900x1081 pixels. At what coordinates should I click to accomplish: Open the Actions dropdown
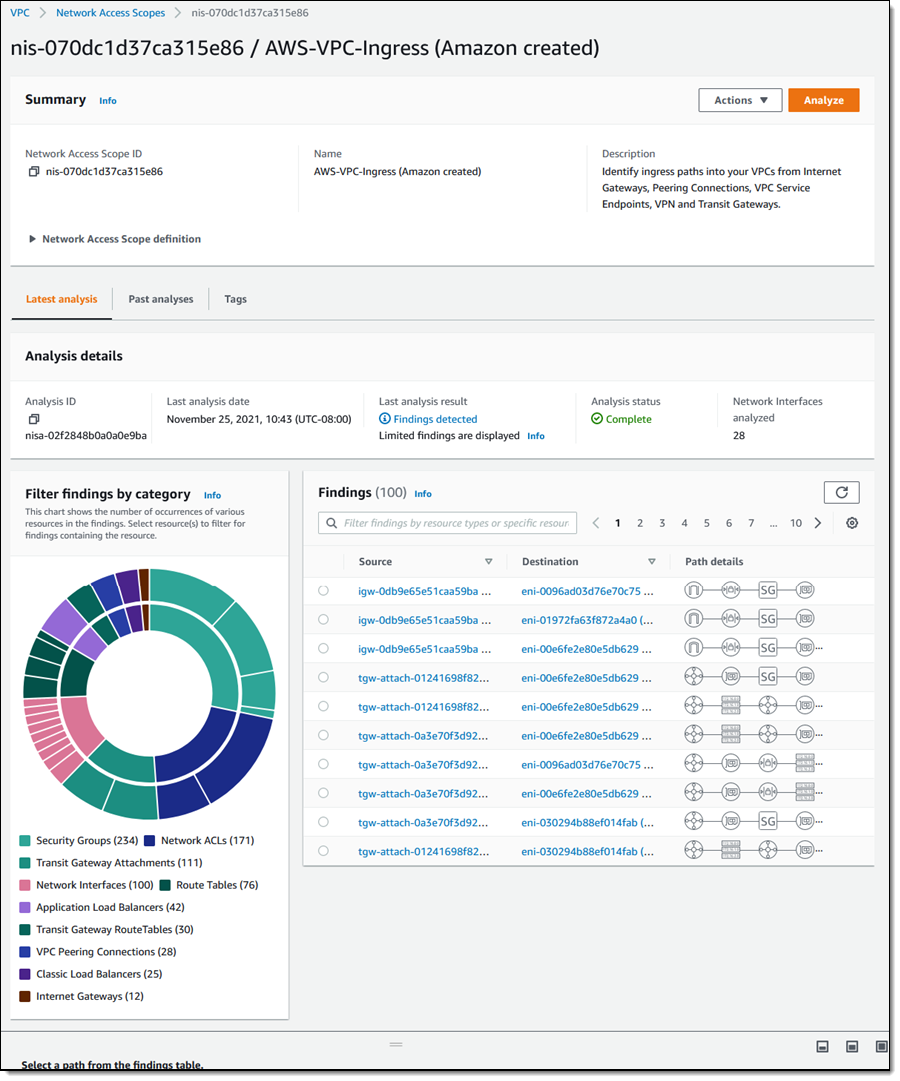coord(740,100)
